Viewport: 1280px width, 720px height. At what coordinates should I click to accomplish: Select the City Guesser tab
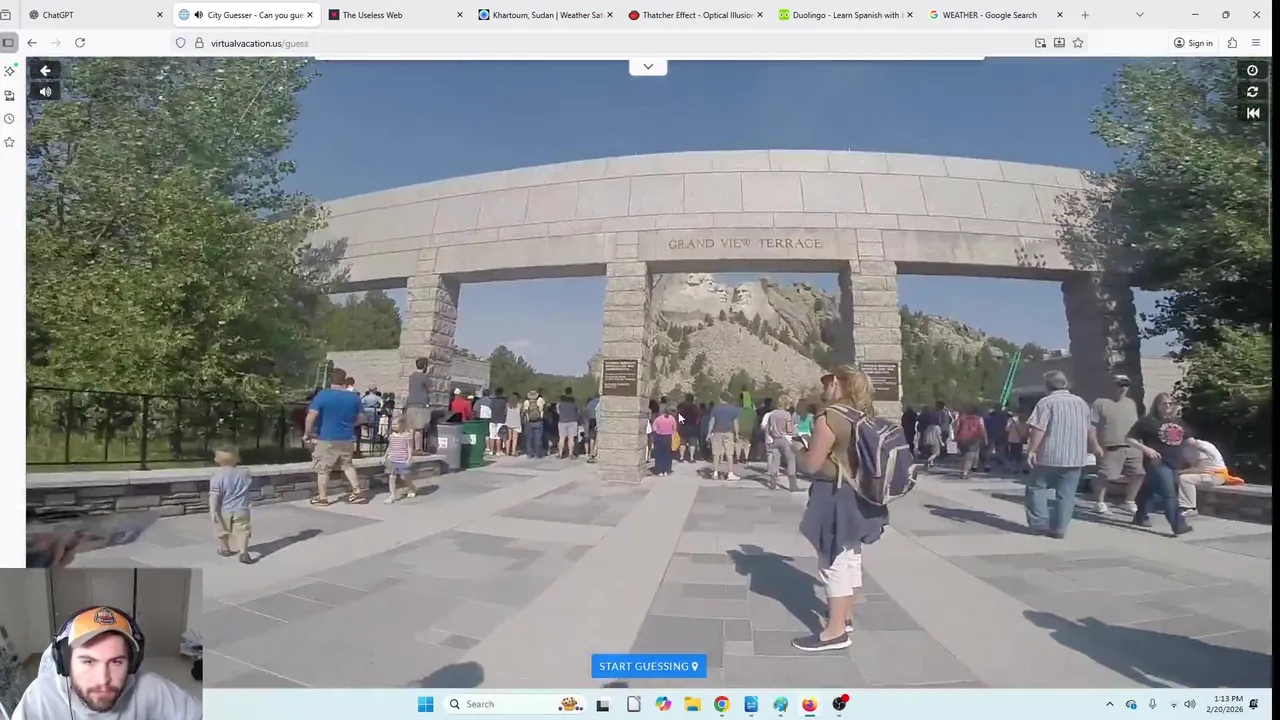tap(245, 15)
